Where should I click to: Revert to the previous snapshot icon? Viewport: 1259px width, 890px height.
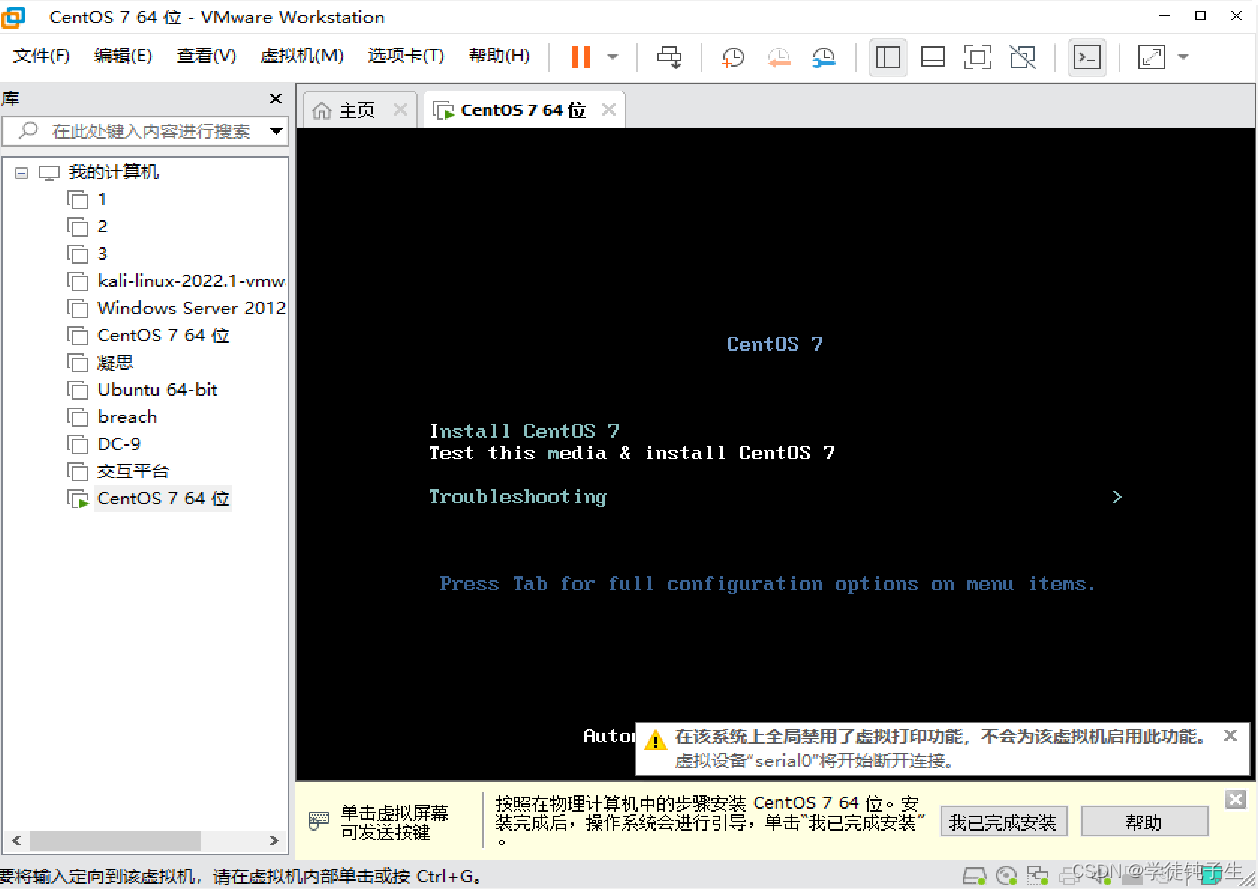click(779, 57)
